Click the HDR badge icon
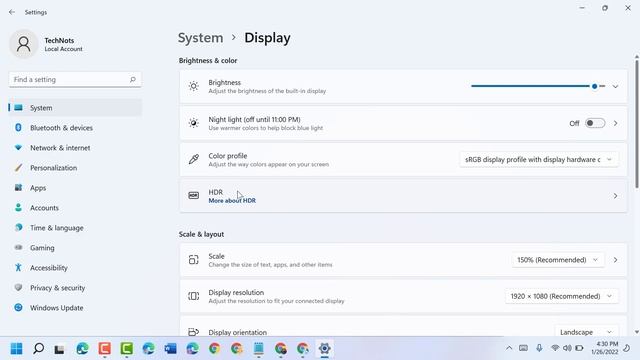The image size is (640, 360). click(194, 196)
